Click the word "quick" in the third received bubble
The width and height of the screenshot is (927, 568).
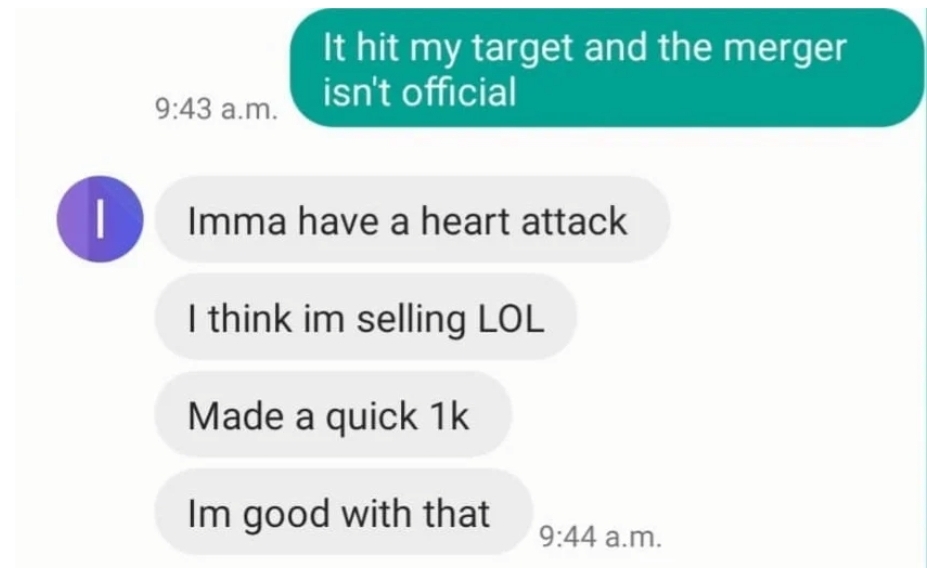click(372, 418)
